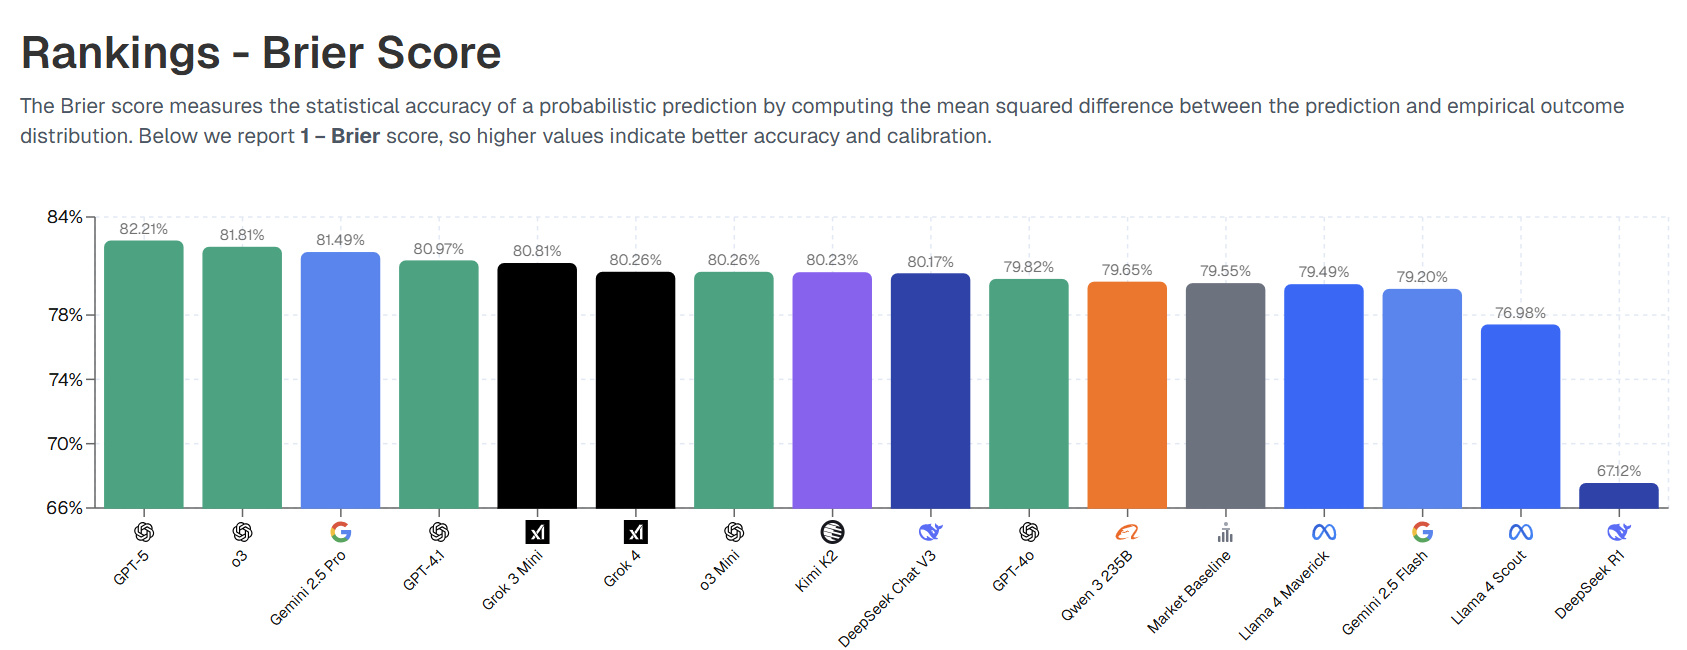Click the Meta icon for Llama 4 Scout

pos(1520,532)
